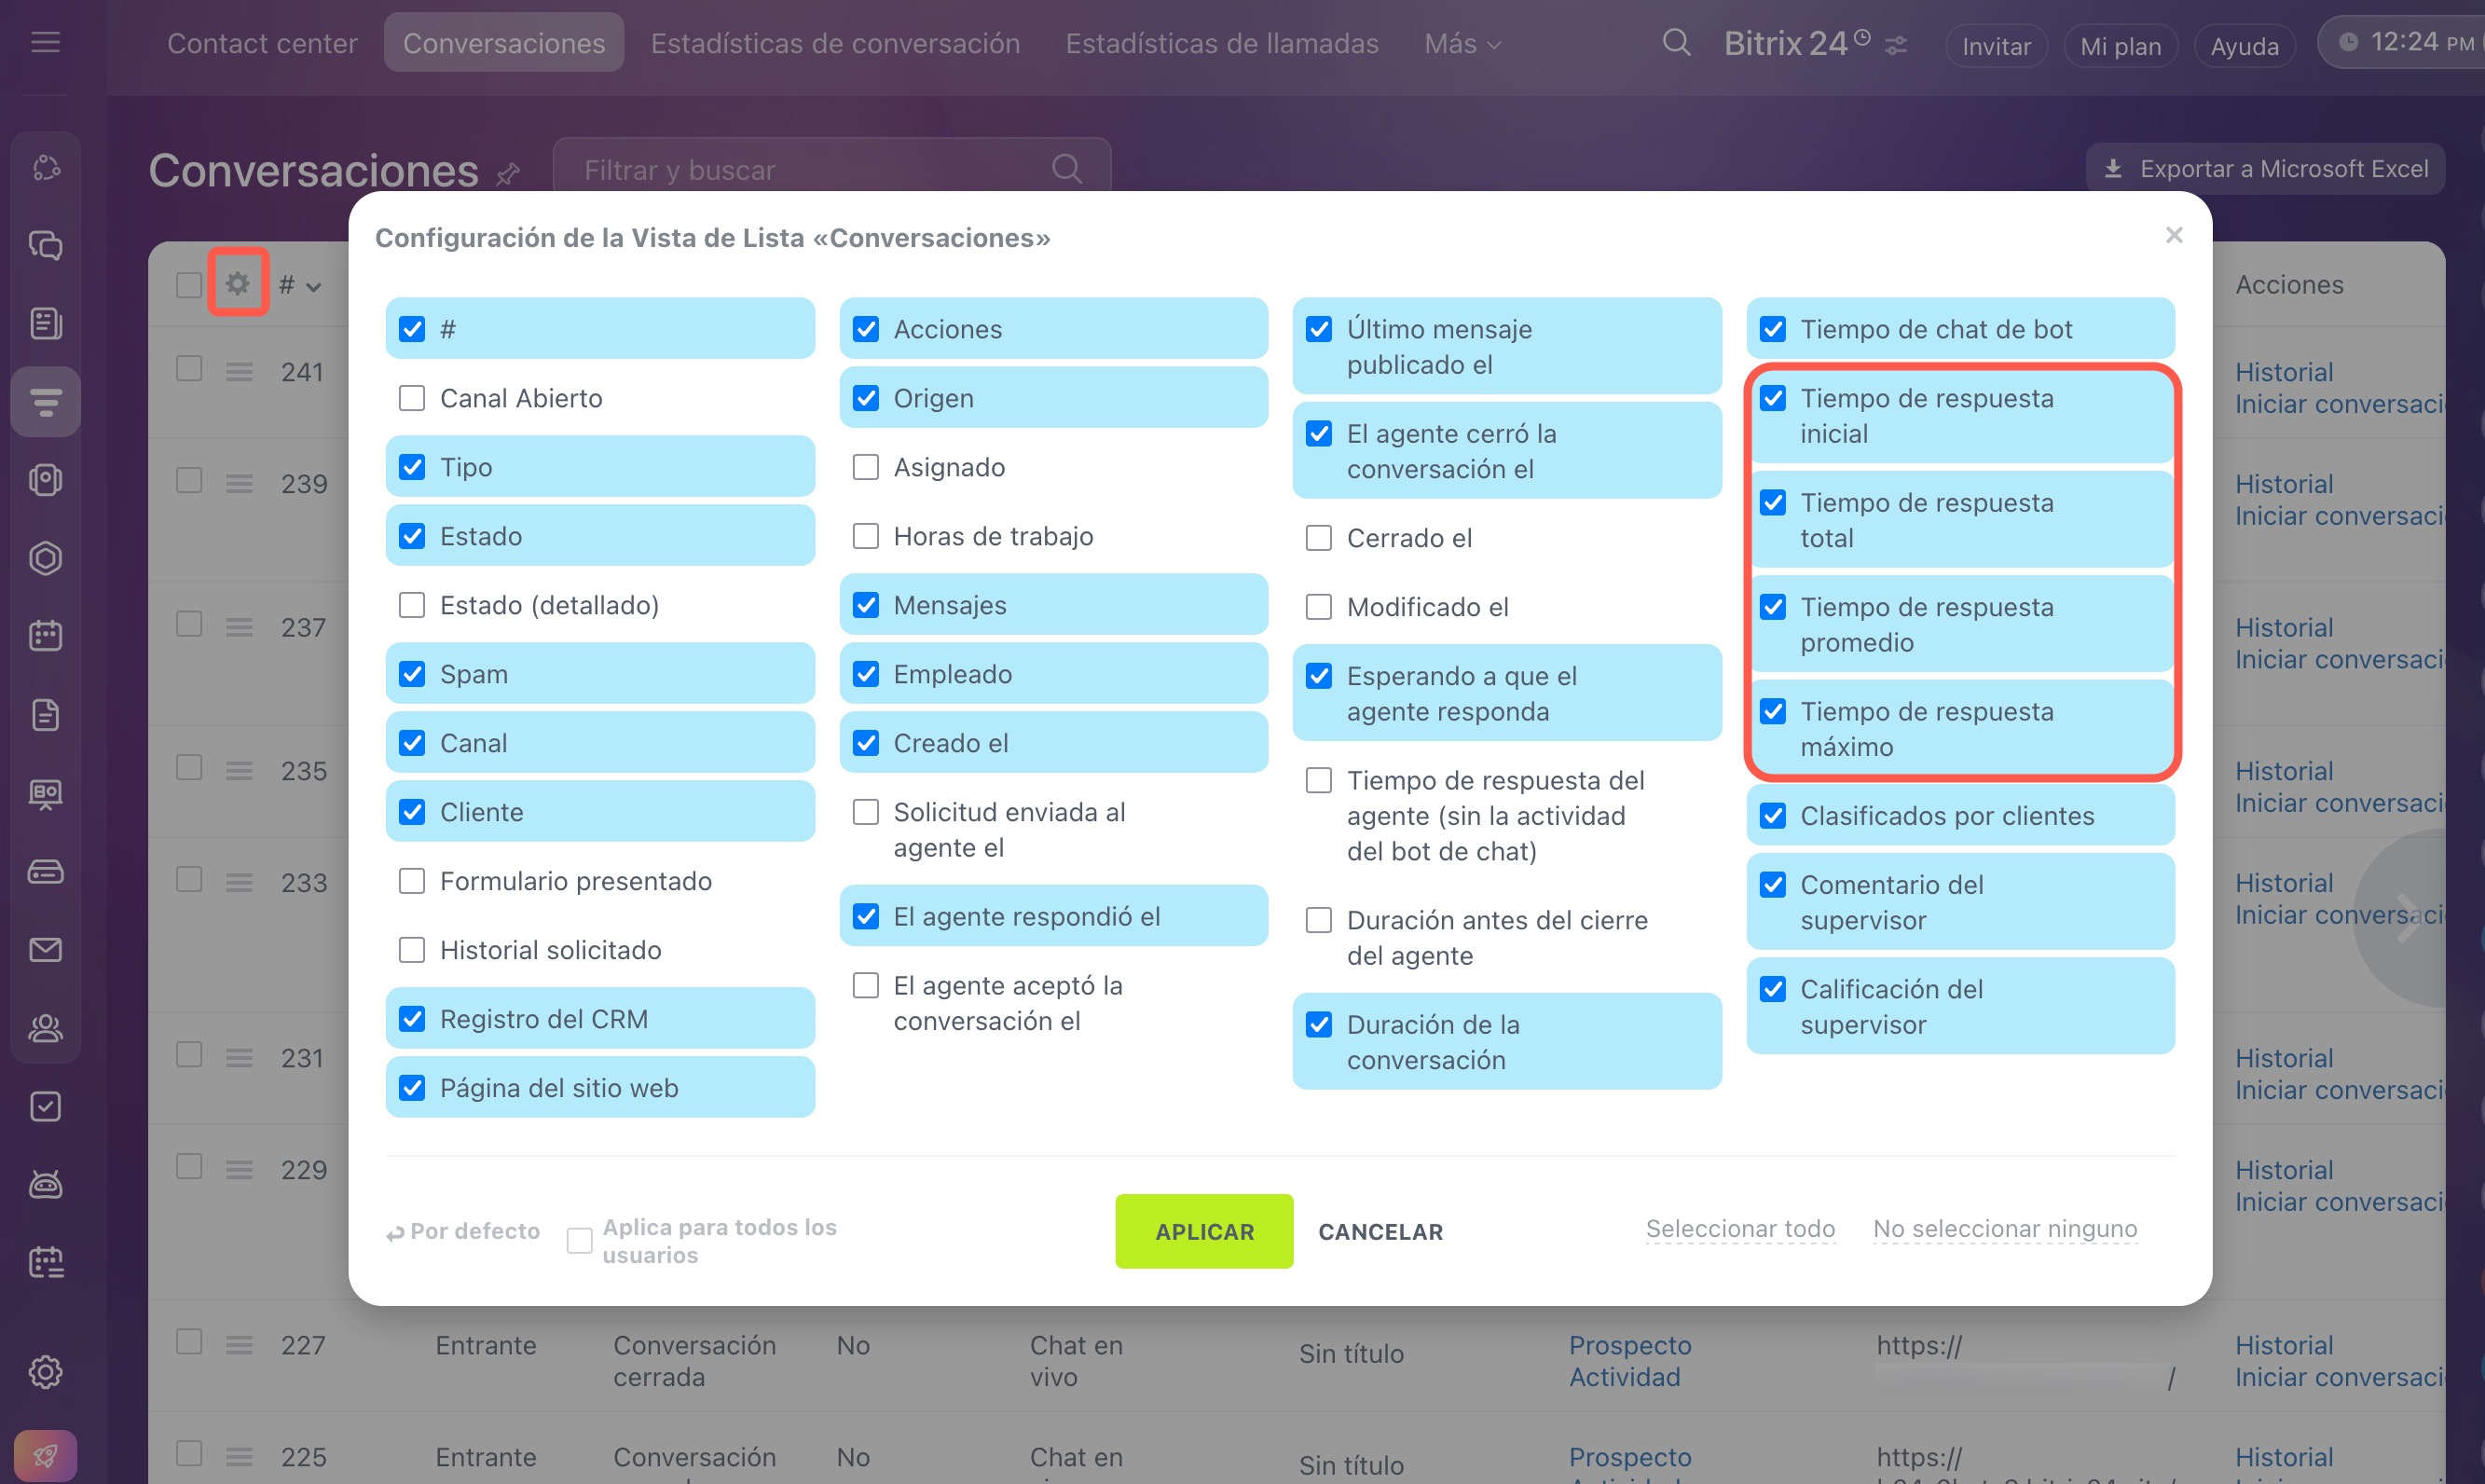Open the Calendar sidebar icon
Image resolution: width=2485 pixels, height=1484 pixels.
coord(45,636)
